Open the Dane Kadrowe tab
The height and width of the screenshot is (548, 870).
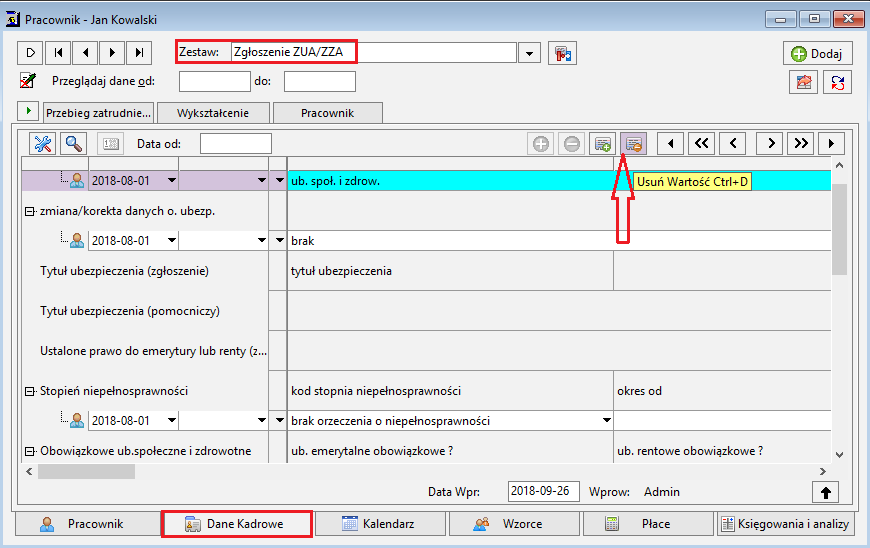[236, 524]
